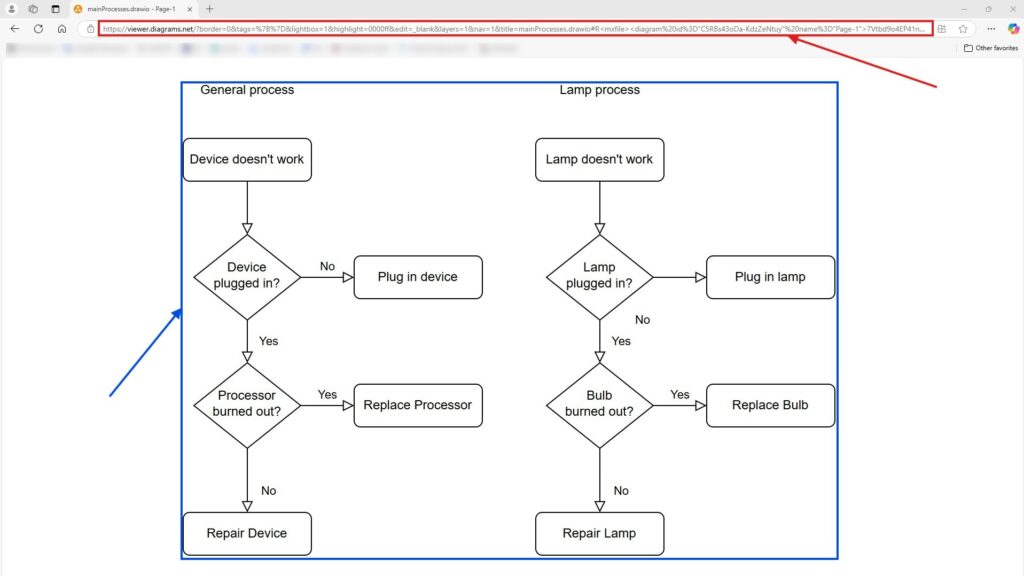1024x576 pixels.
Task: Select the 'Device plugged in?' decision diamond
Action: (247, 277)
